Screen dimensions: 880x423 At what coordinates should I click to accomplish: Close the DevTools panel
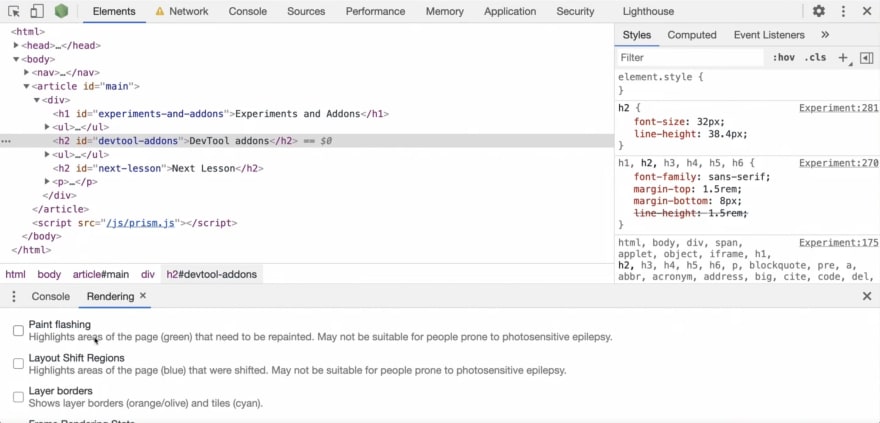click(x=867, y=11)
